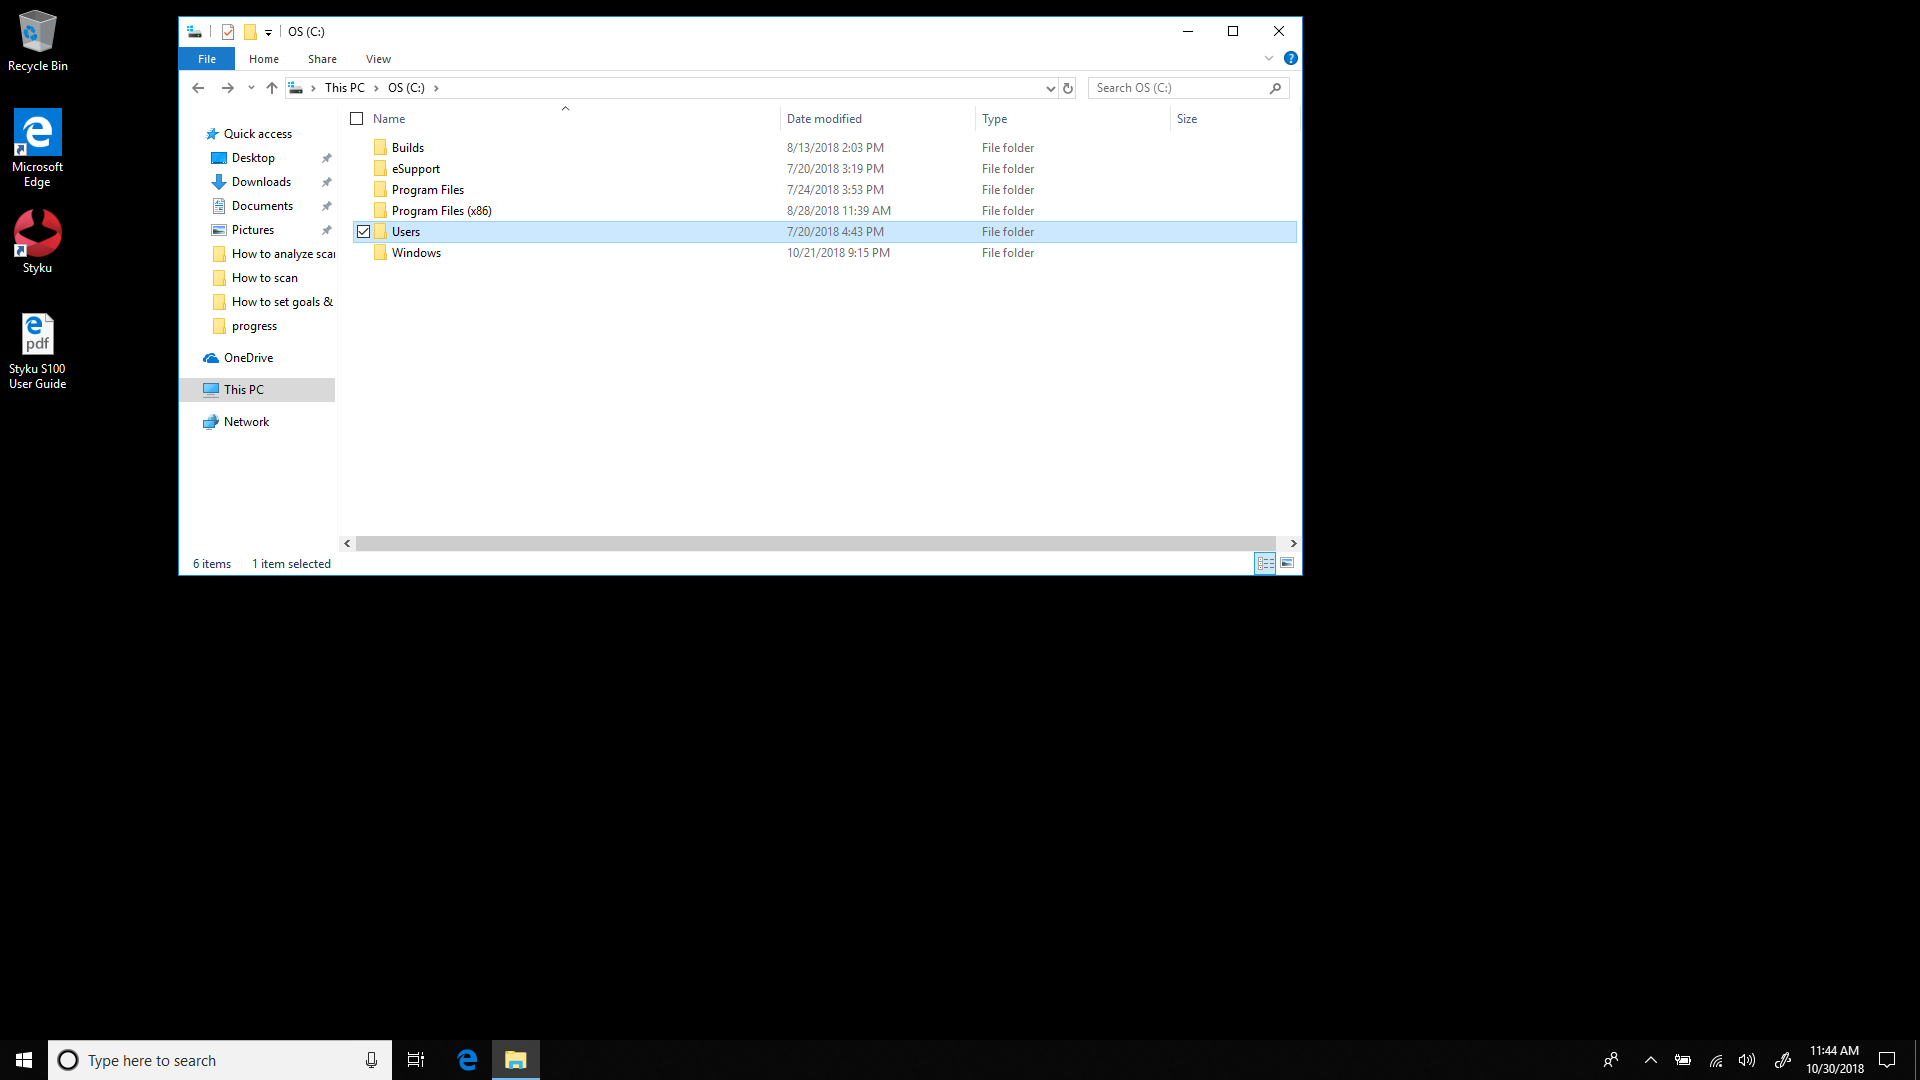
Task: Click the Details view icon
Action: [1265, 563]
